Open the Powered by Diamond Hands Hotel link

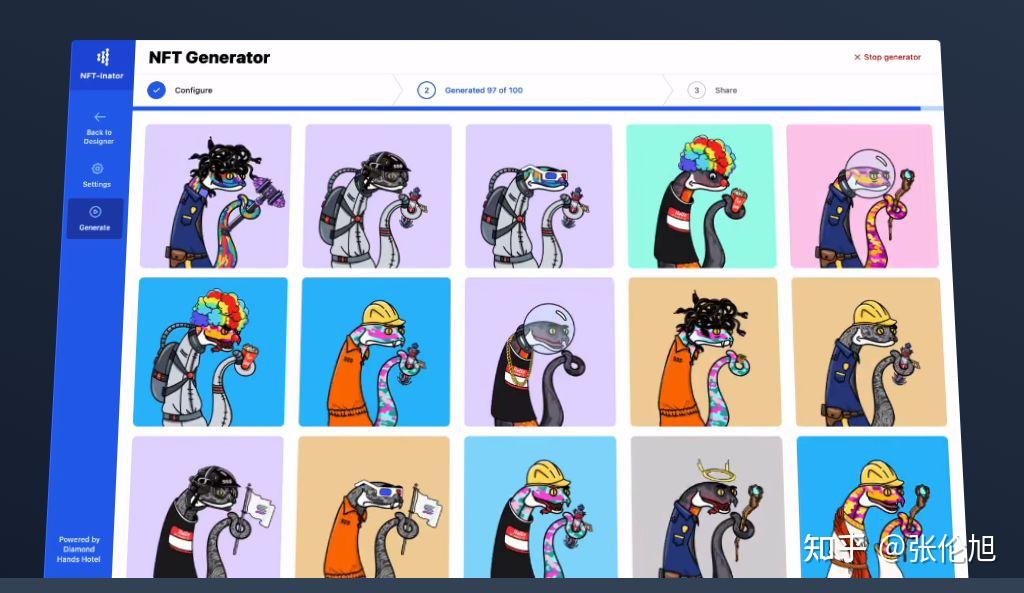click(x=79, y=549)
